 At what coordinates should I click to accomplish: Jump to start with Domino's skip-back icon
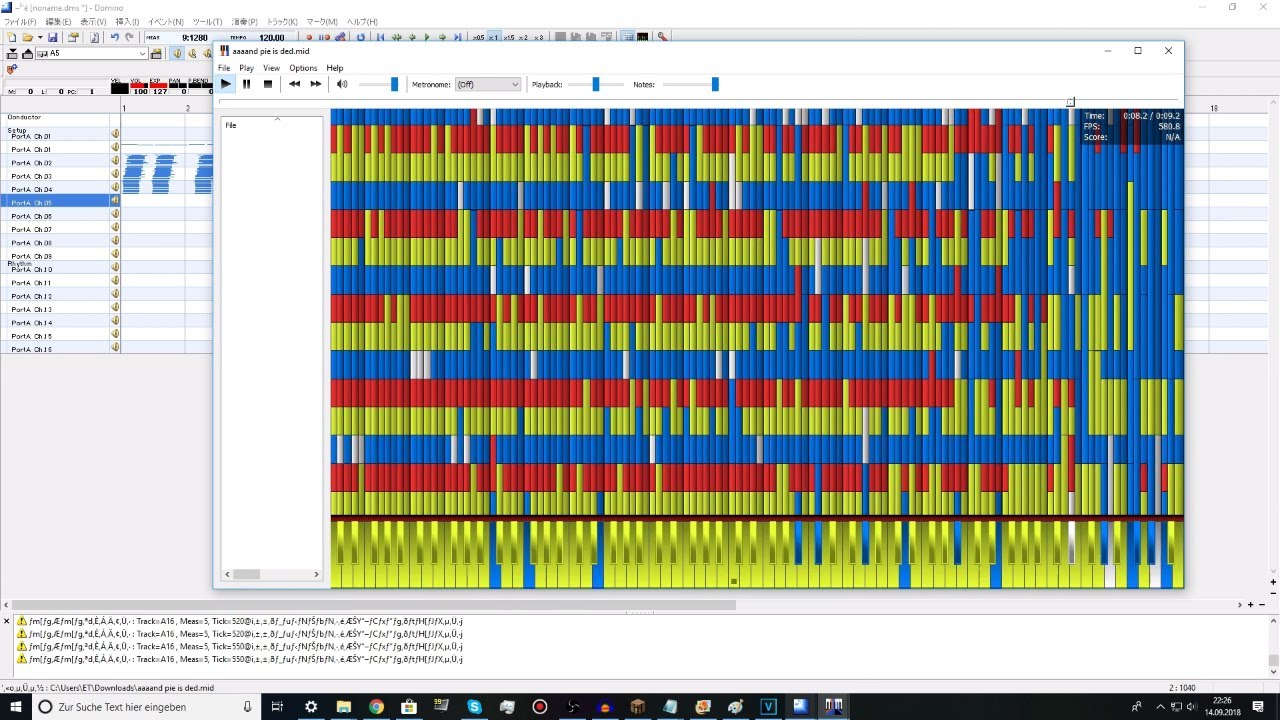tap(380, 37)
